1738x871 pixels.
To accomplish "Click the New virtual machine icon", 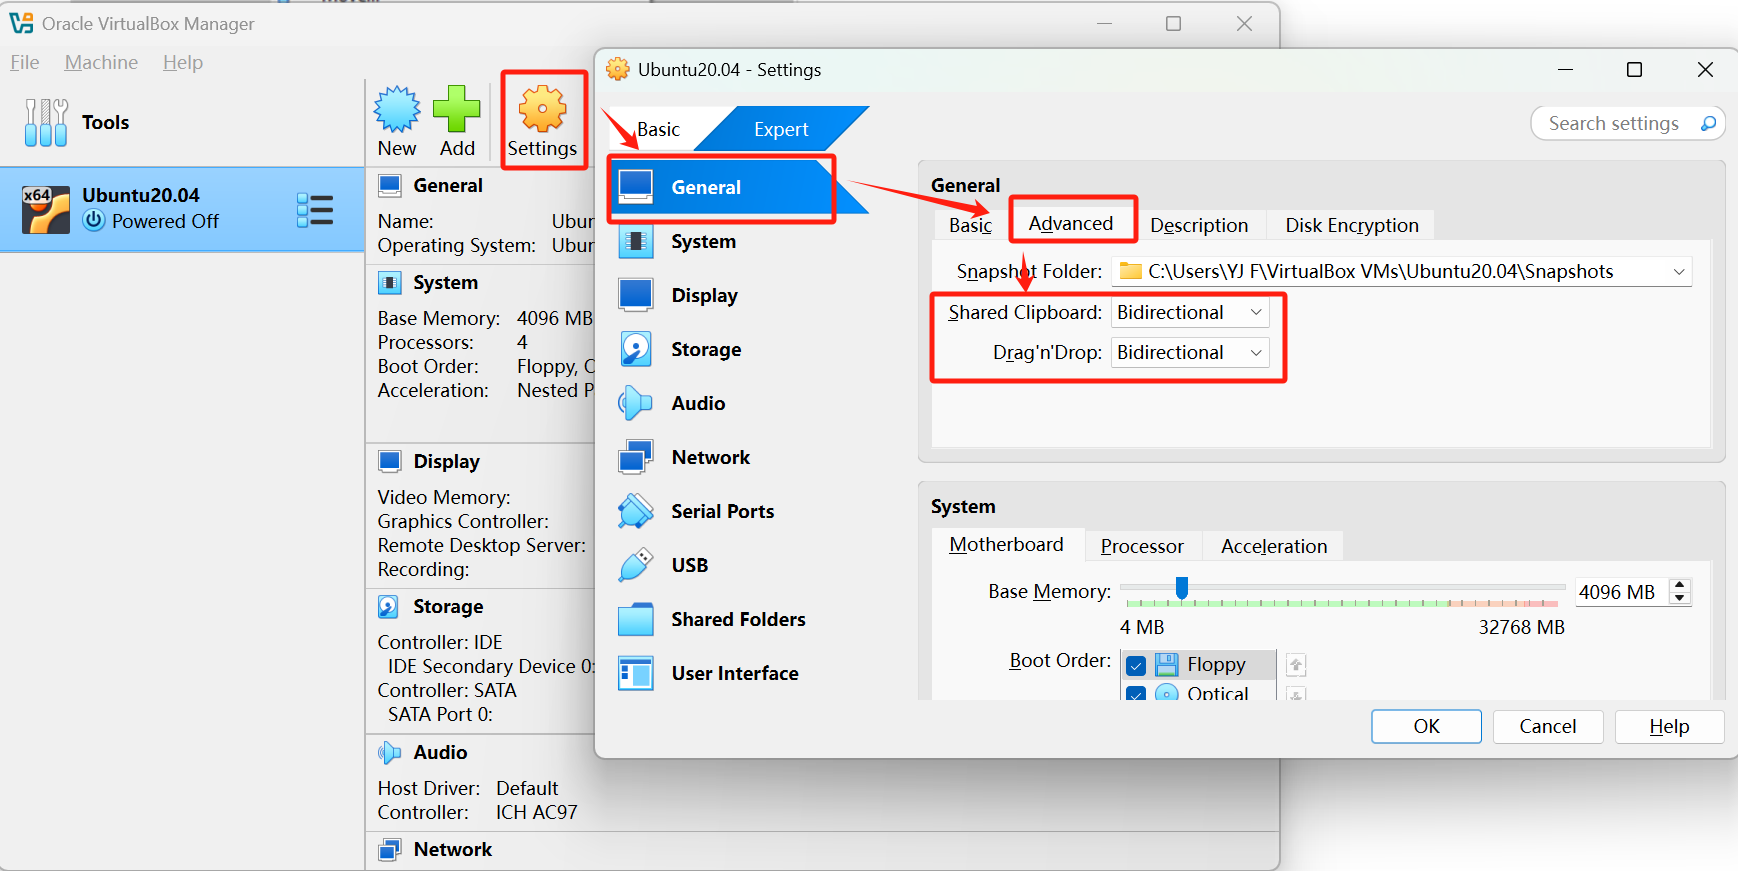I will tap(397, 110).
